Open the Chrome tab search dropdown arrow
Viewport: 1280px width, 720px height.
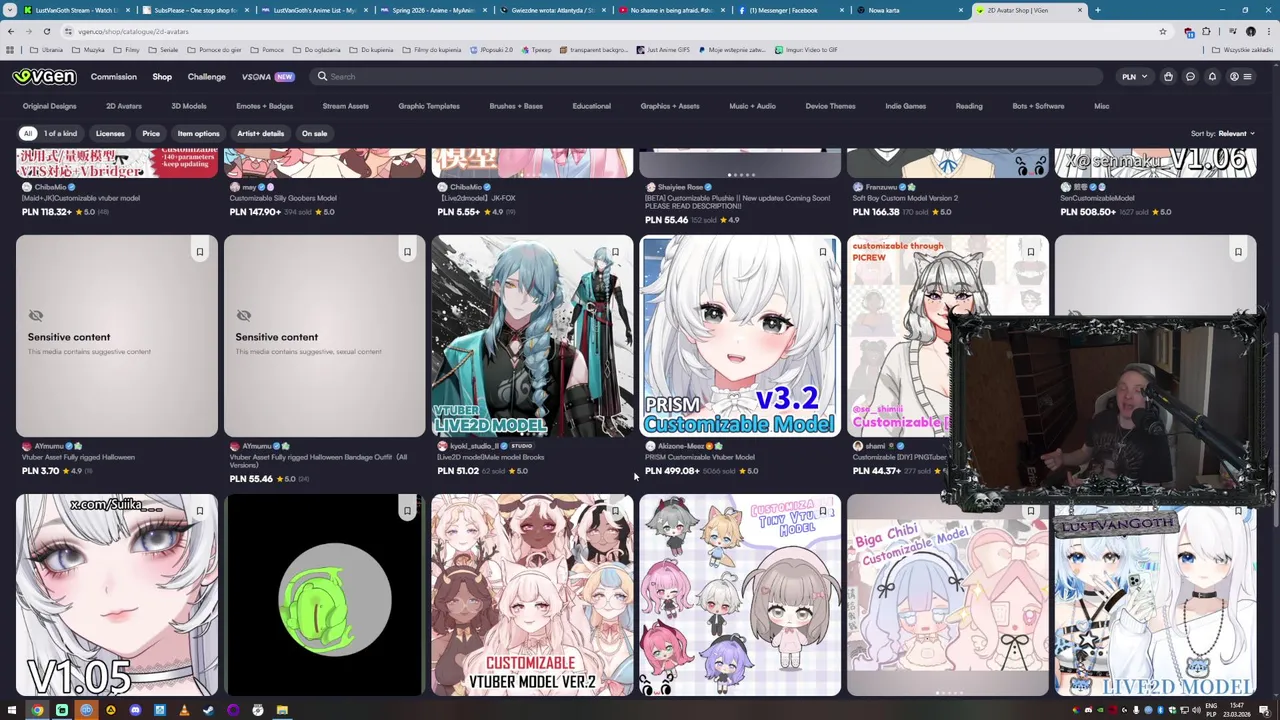pos(10,10)
